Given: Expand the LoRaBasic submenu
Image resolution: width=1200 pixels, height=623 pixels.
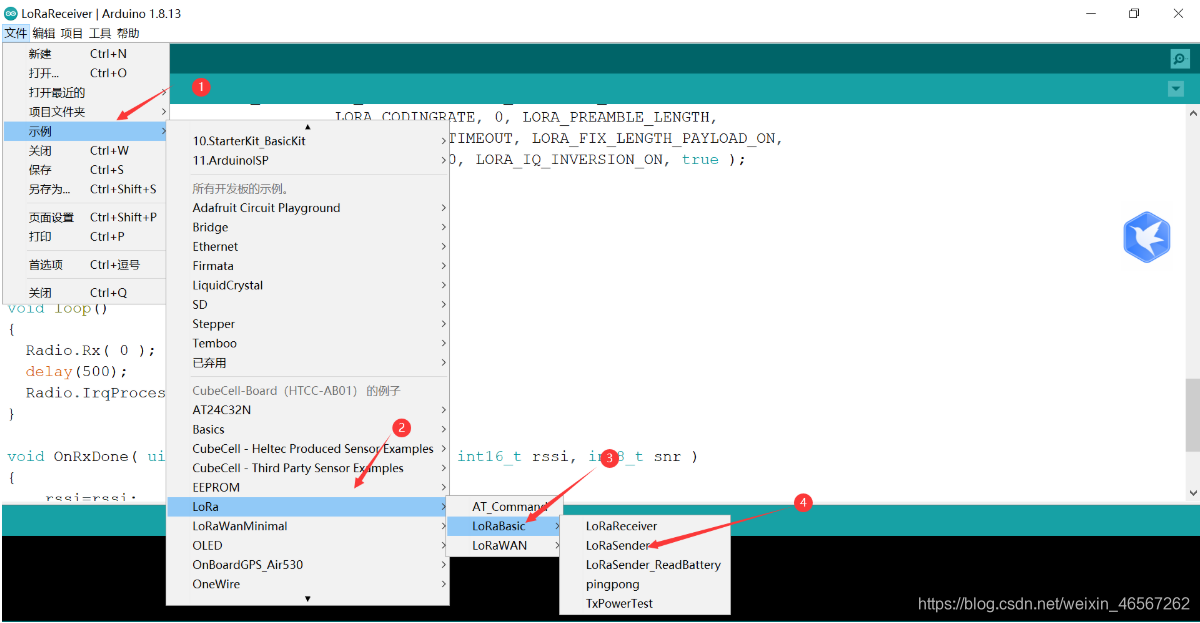Looking at the screenshot, I should pyautogui.click(x=504, y=526).
